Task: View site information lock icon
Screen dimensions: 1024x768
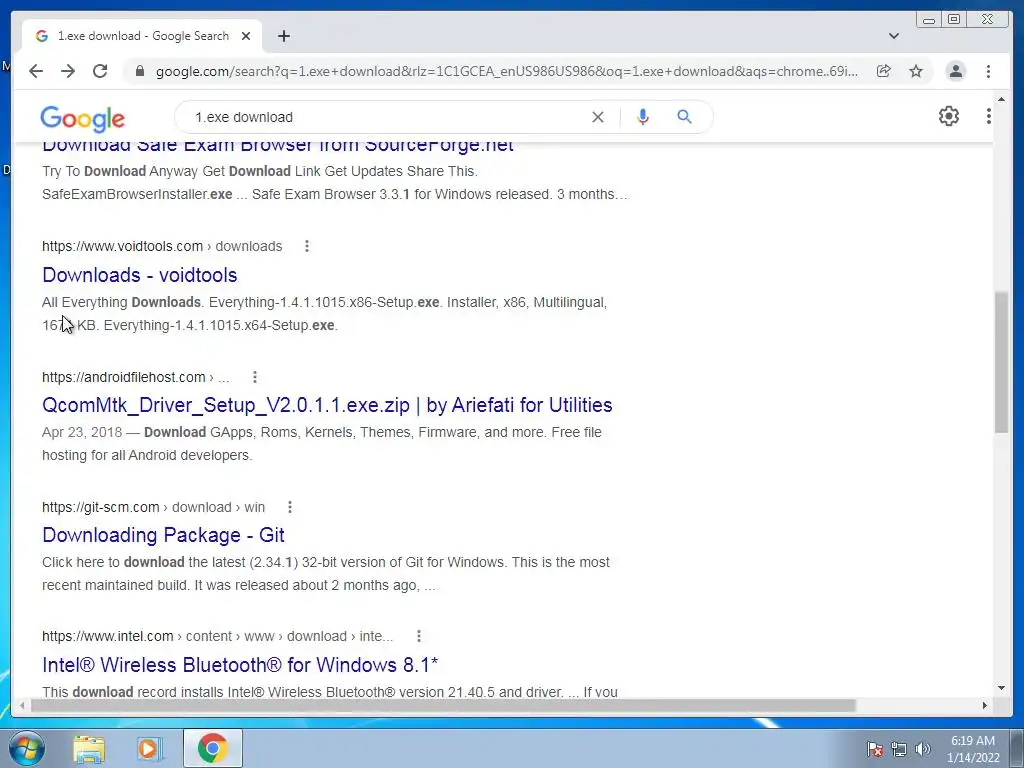Action: 139,71
